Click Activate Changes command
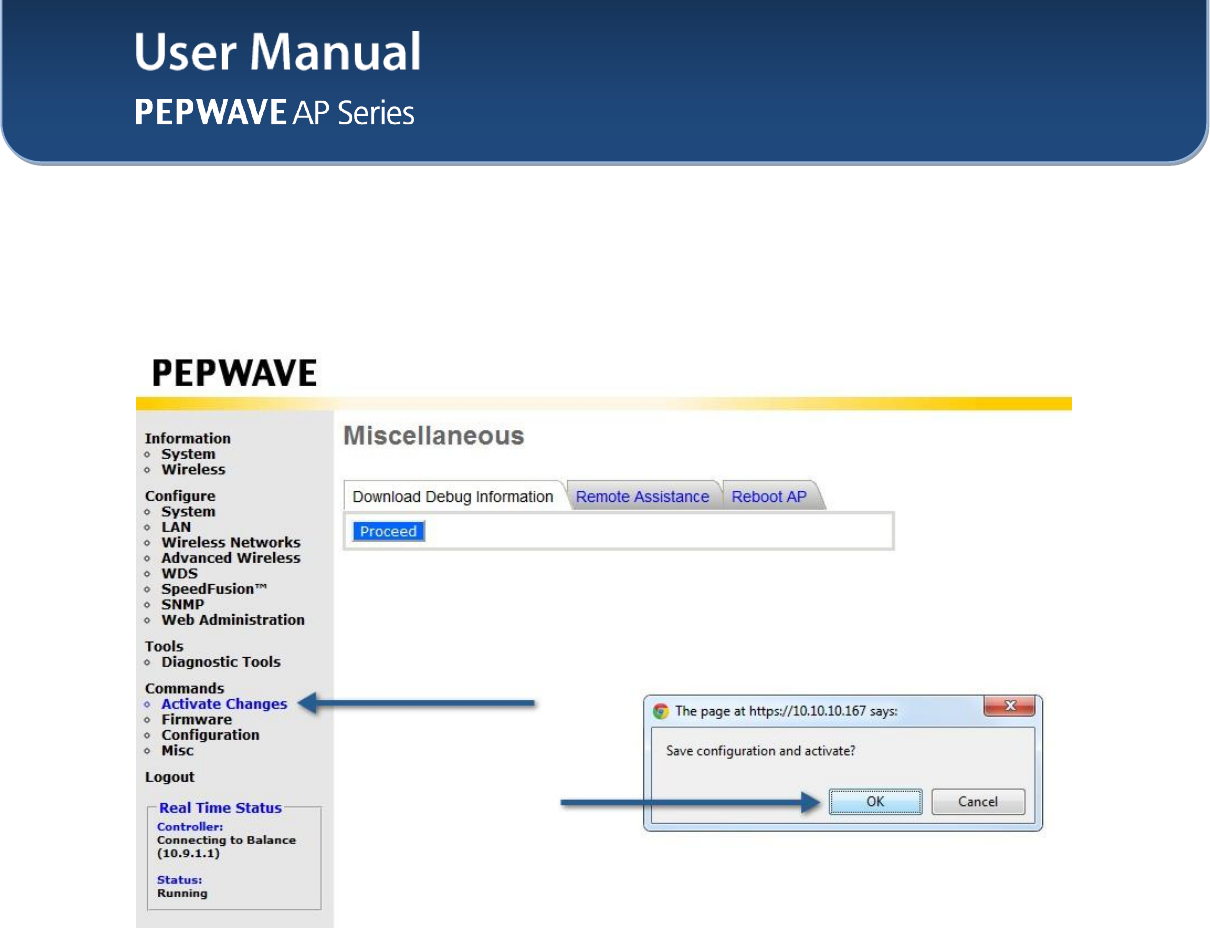 [x=224, y=704]
